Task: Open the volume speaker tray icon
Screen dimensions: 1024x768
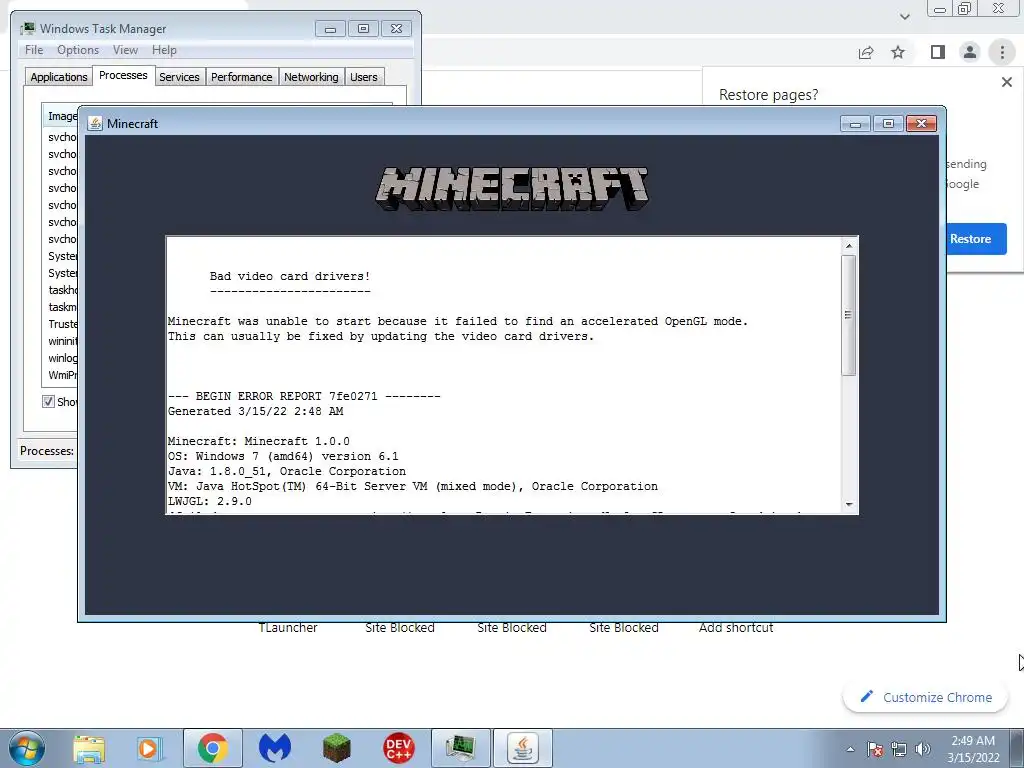Action: [923, 749]
